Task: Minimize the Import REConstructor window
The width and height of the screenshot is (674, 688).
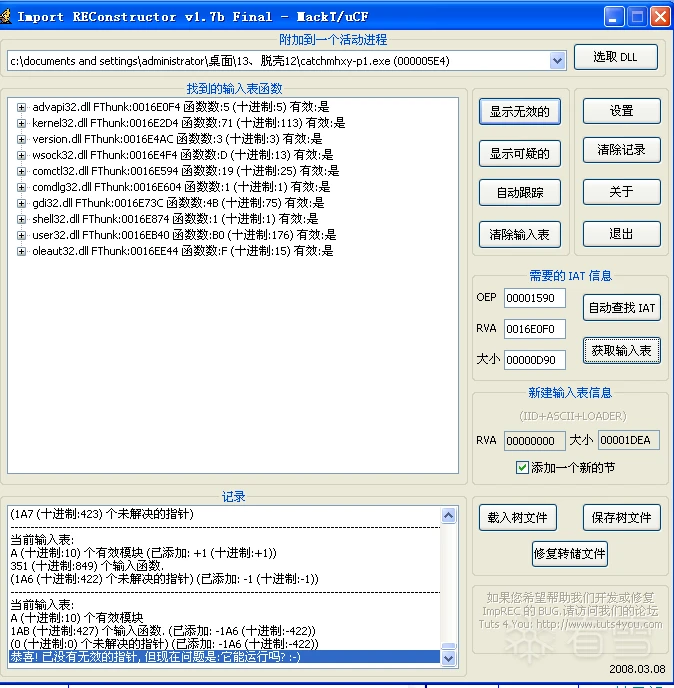Action: tap(613, 17)
